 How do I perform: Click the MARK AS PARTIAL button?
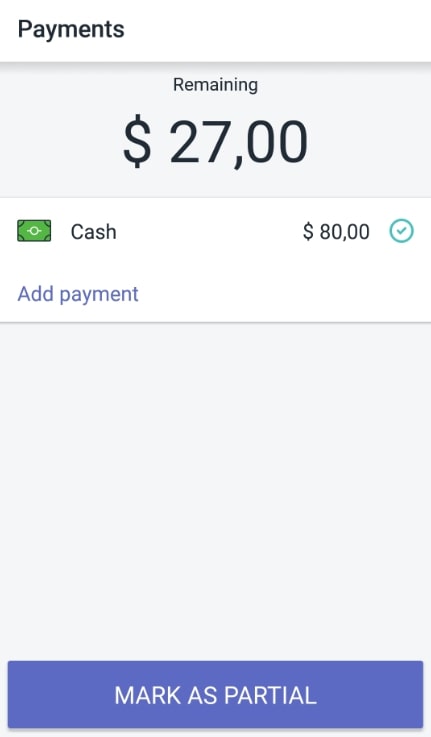215,694
